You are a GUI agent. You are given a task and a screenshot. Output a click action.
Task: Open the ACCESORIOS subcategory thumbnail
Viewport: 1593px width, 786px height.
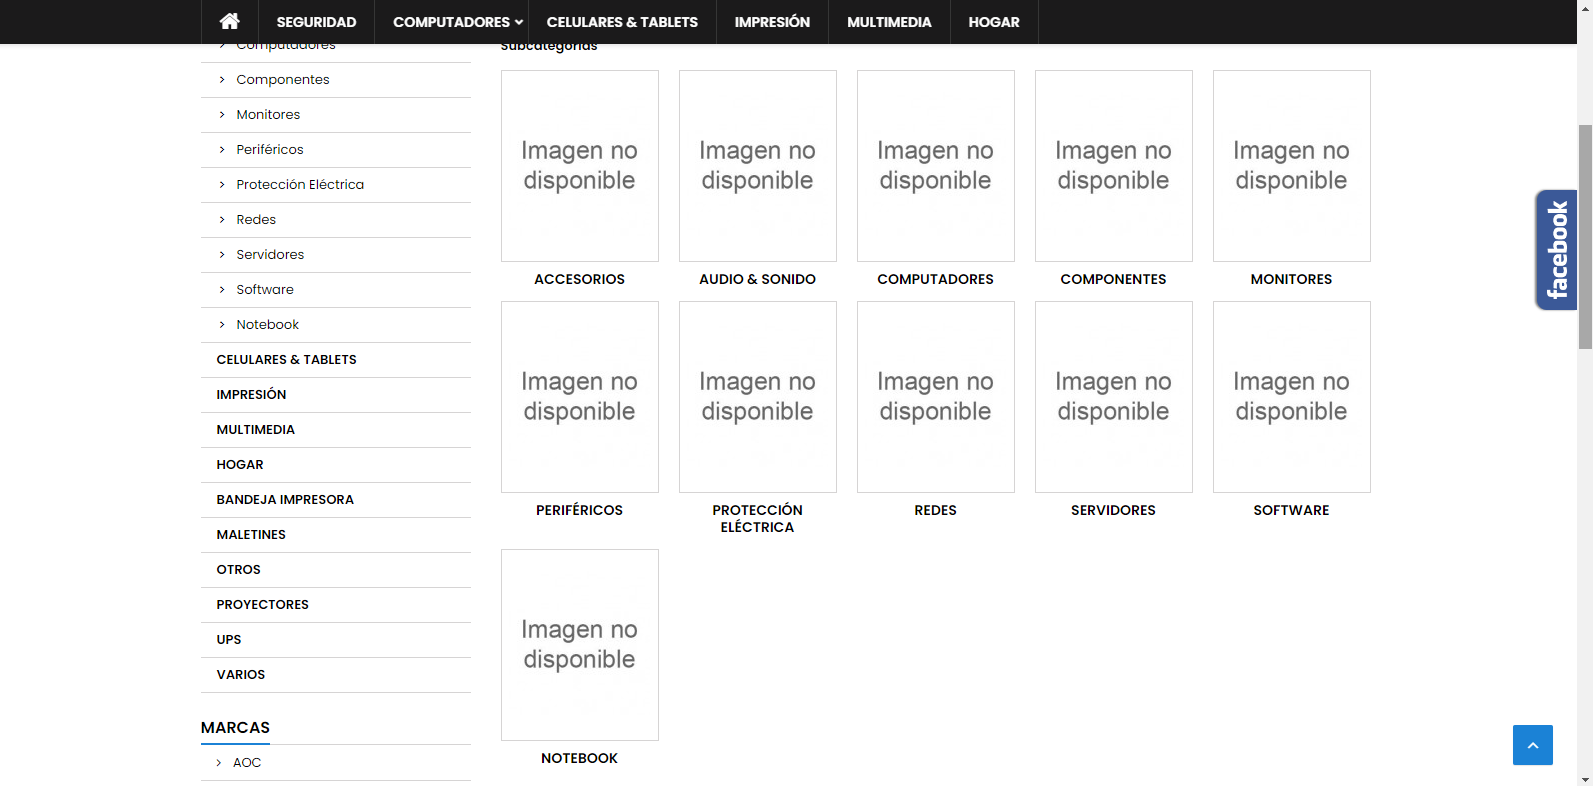point(580,166)
